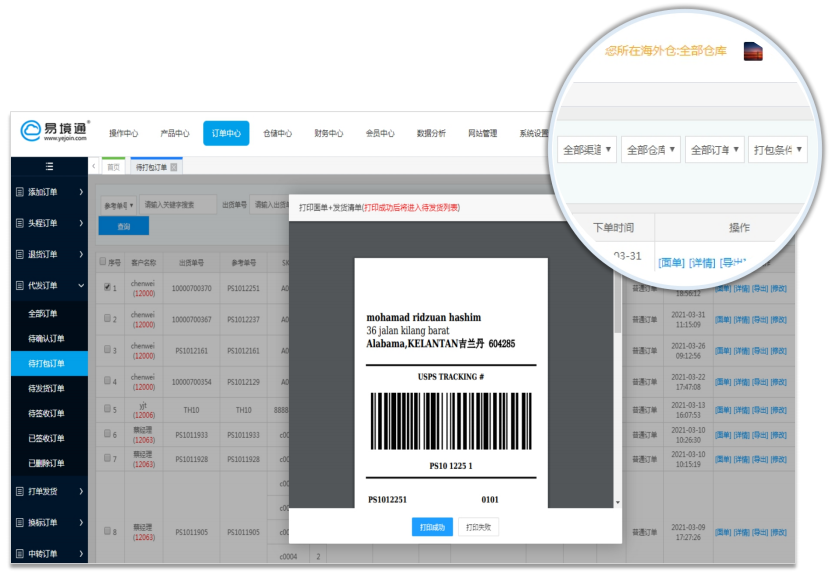
Task: Check the row 5 checkbox for yjt
Action: click(x=107, y=409)
